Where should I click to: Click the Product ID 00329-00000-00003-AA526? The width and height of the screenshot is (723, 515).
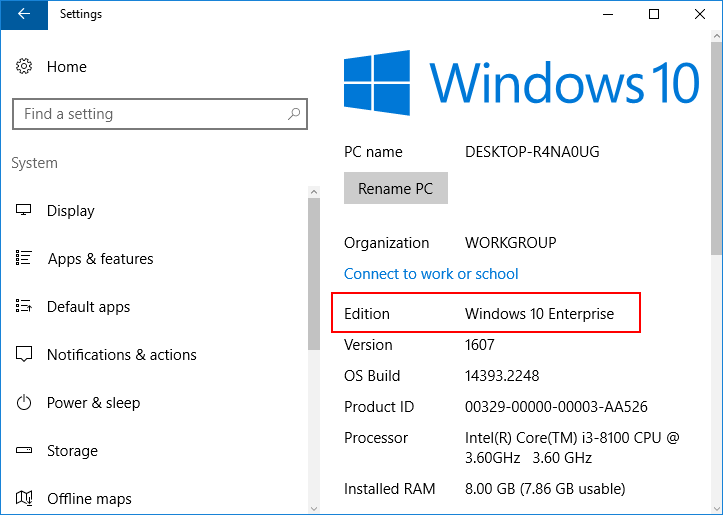click(x=556, y=407)
